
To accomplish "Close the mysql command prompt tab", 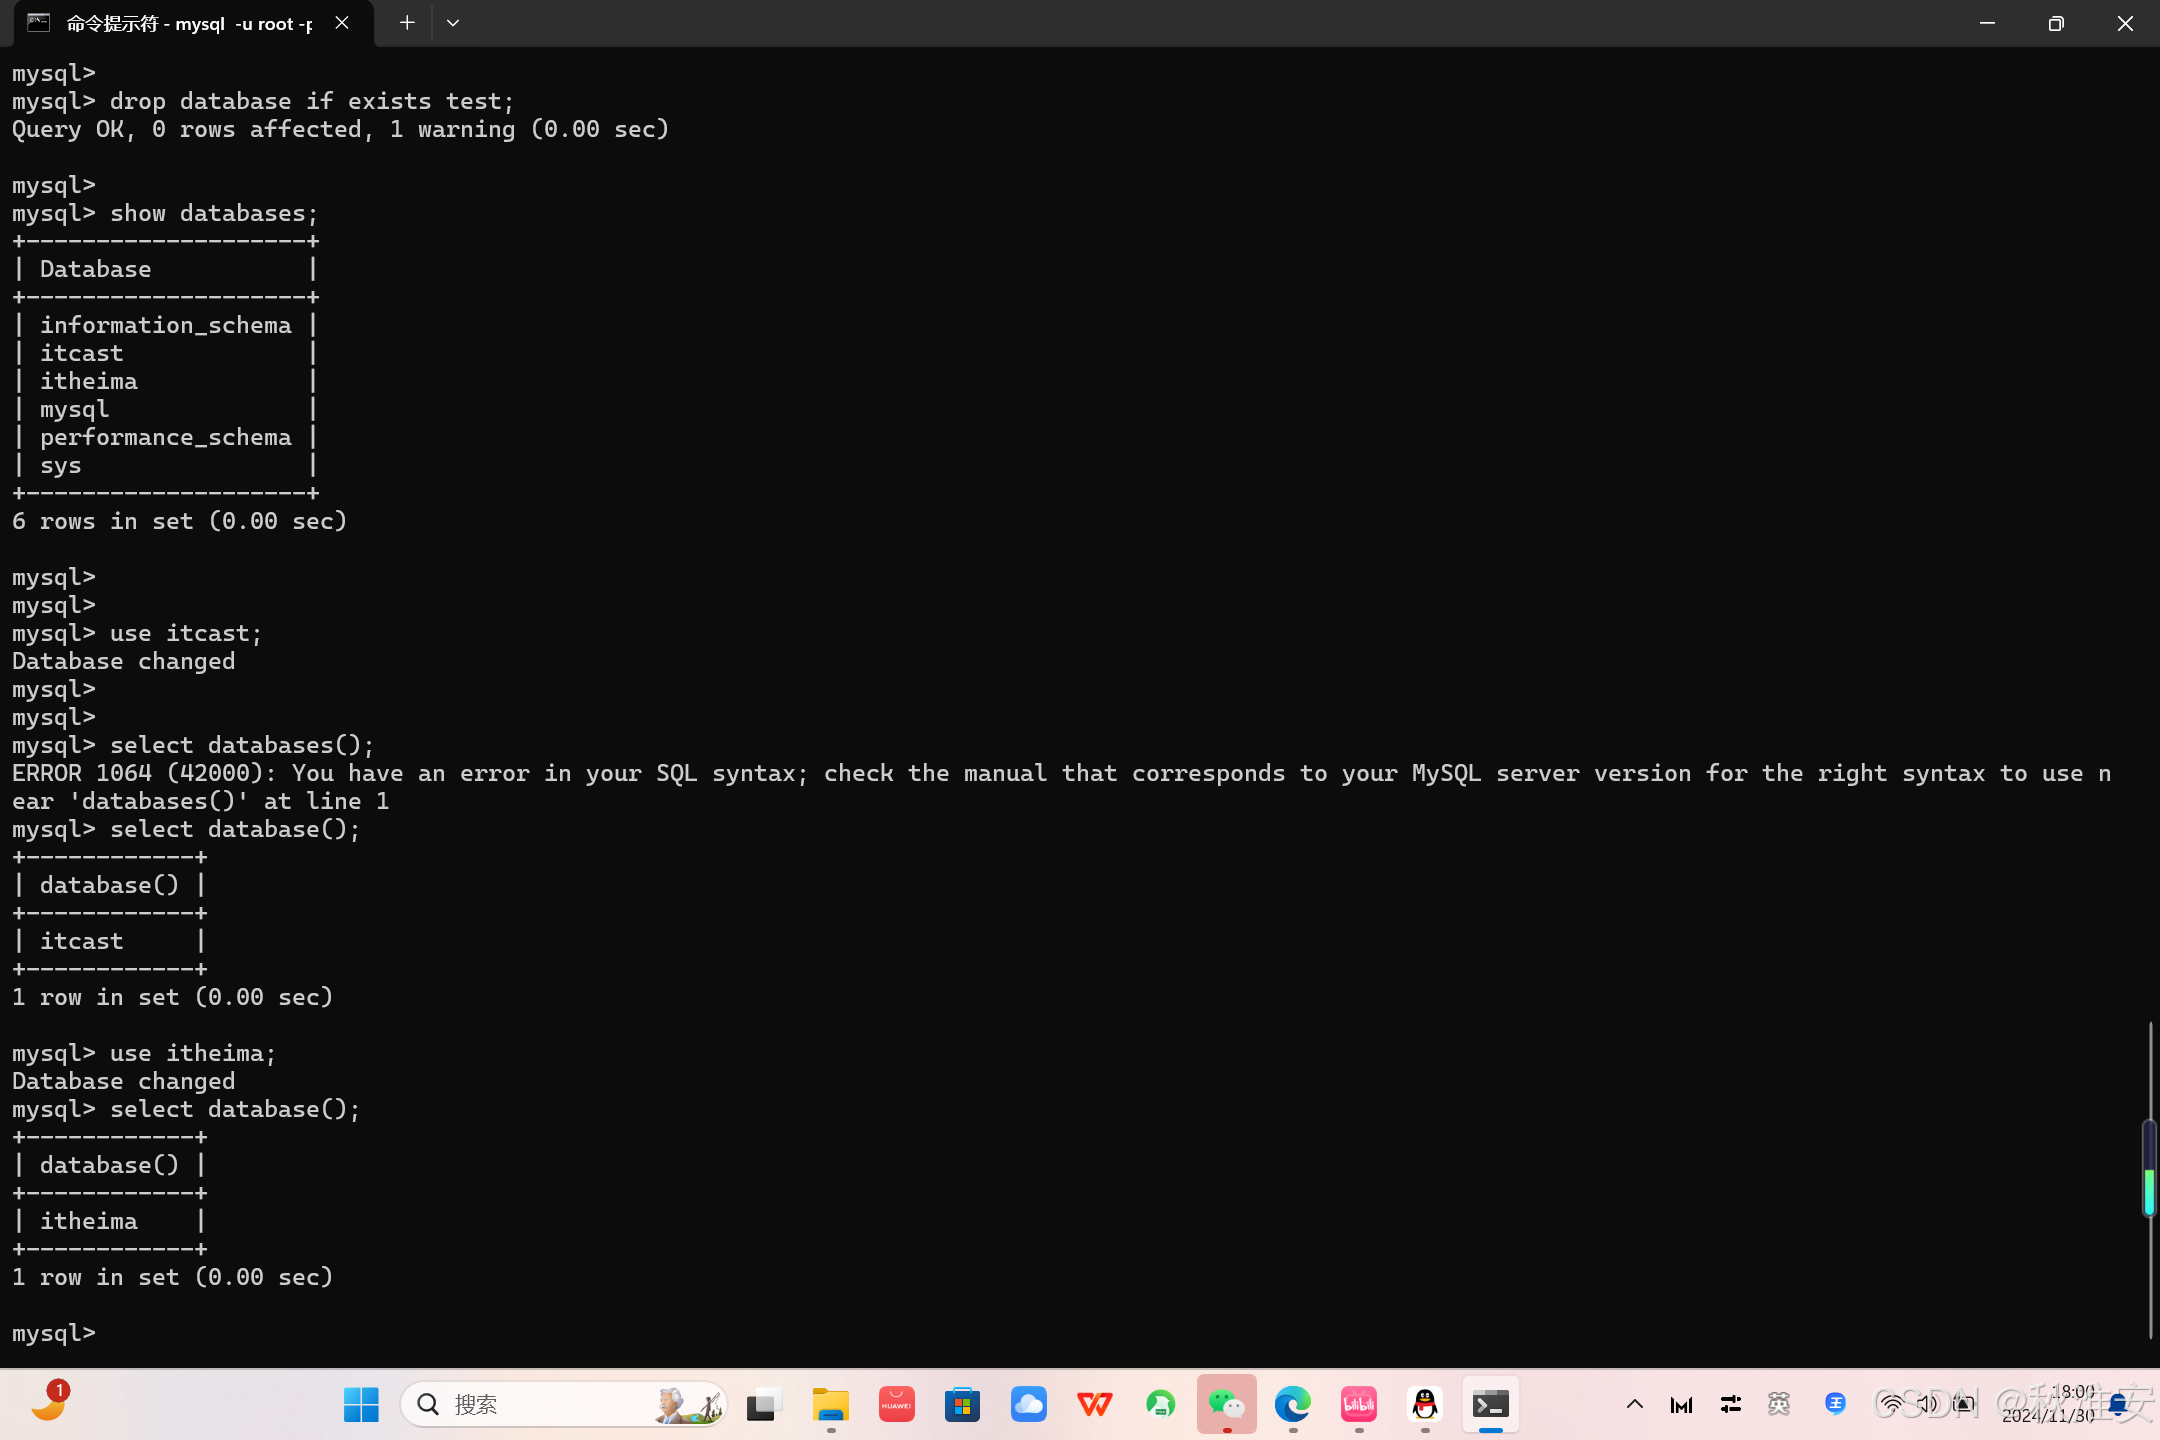I will pyautogui.click(x=342, y=23).
